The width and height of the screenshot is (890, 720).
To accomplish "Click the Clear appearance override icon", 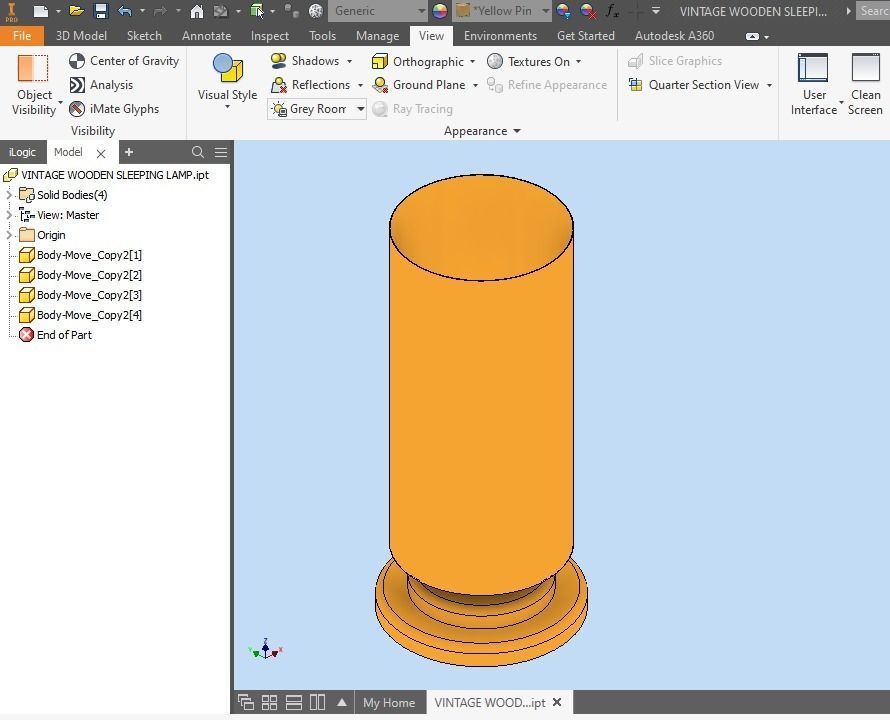I will (588, 11).
